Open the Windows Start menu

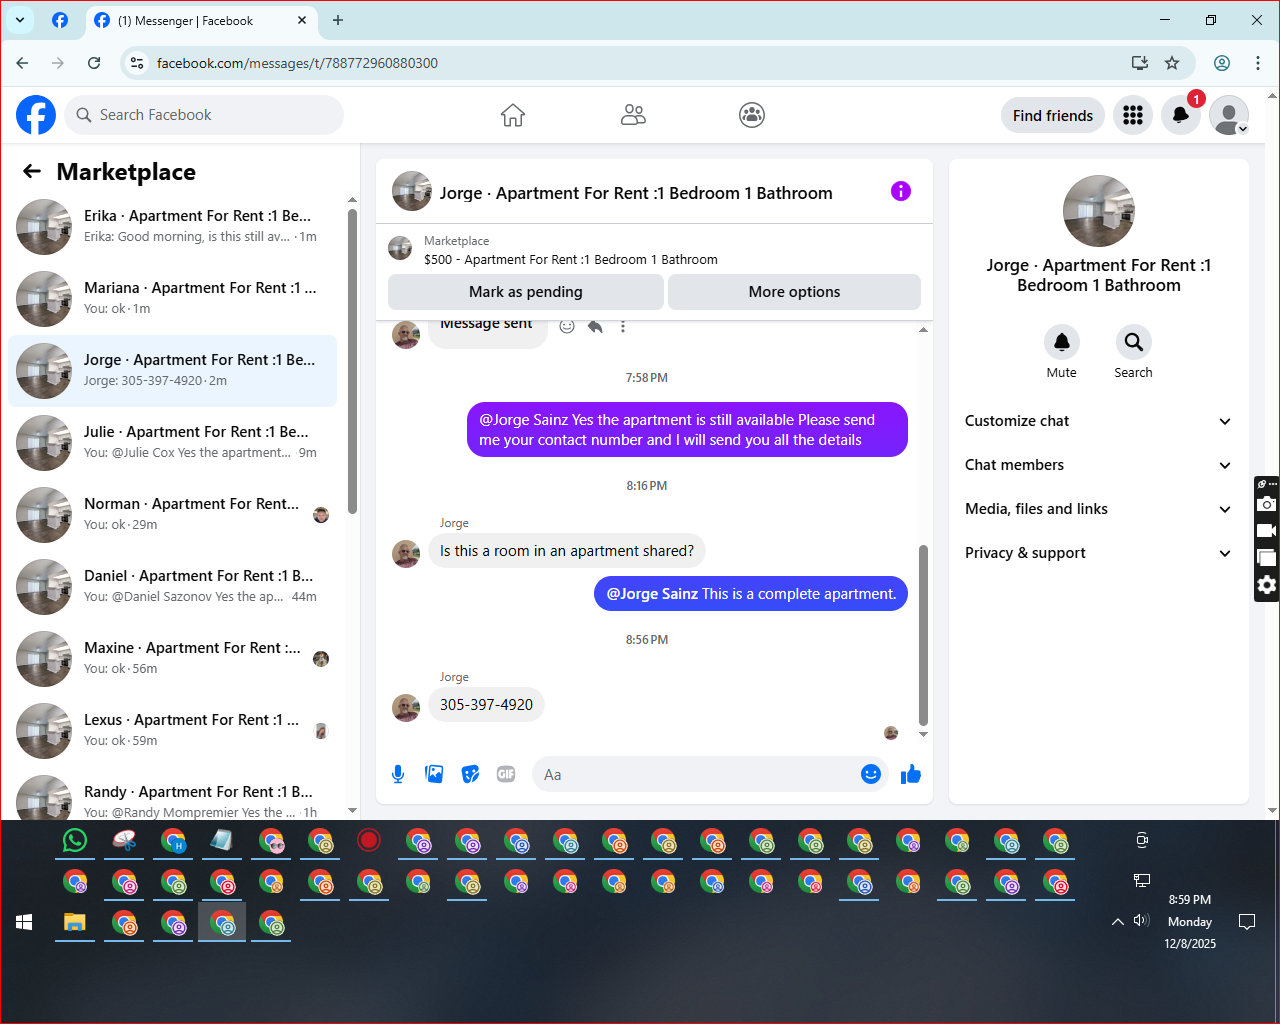click(25, 922)
